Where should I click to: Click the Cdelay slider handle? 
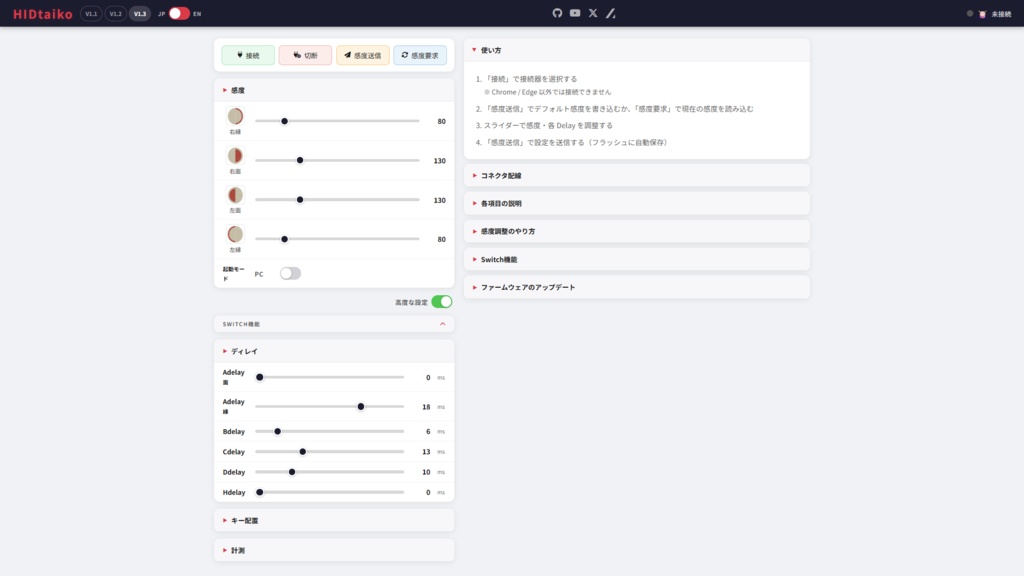(302, 452)
